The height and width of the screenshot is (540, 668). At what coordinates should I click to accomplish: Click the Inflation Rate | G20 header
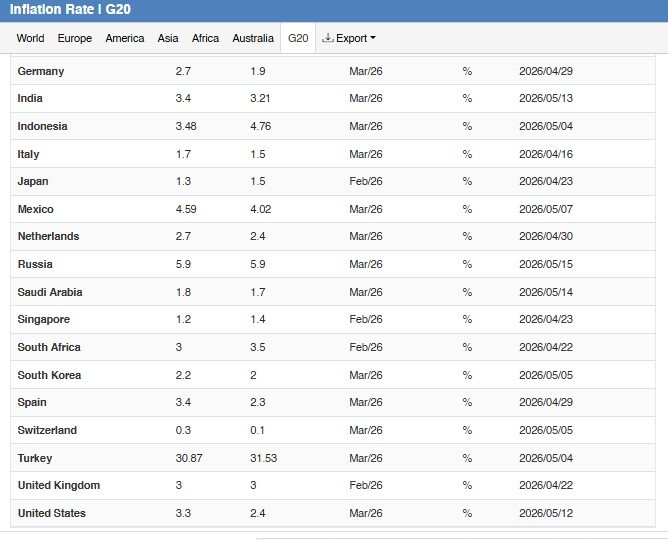click(x=69, y=10)
